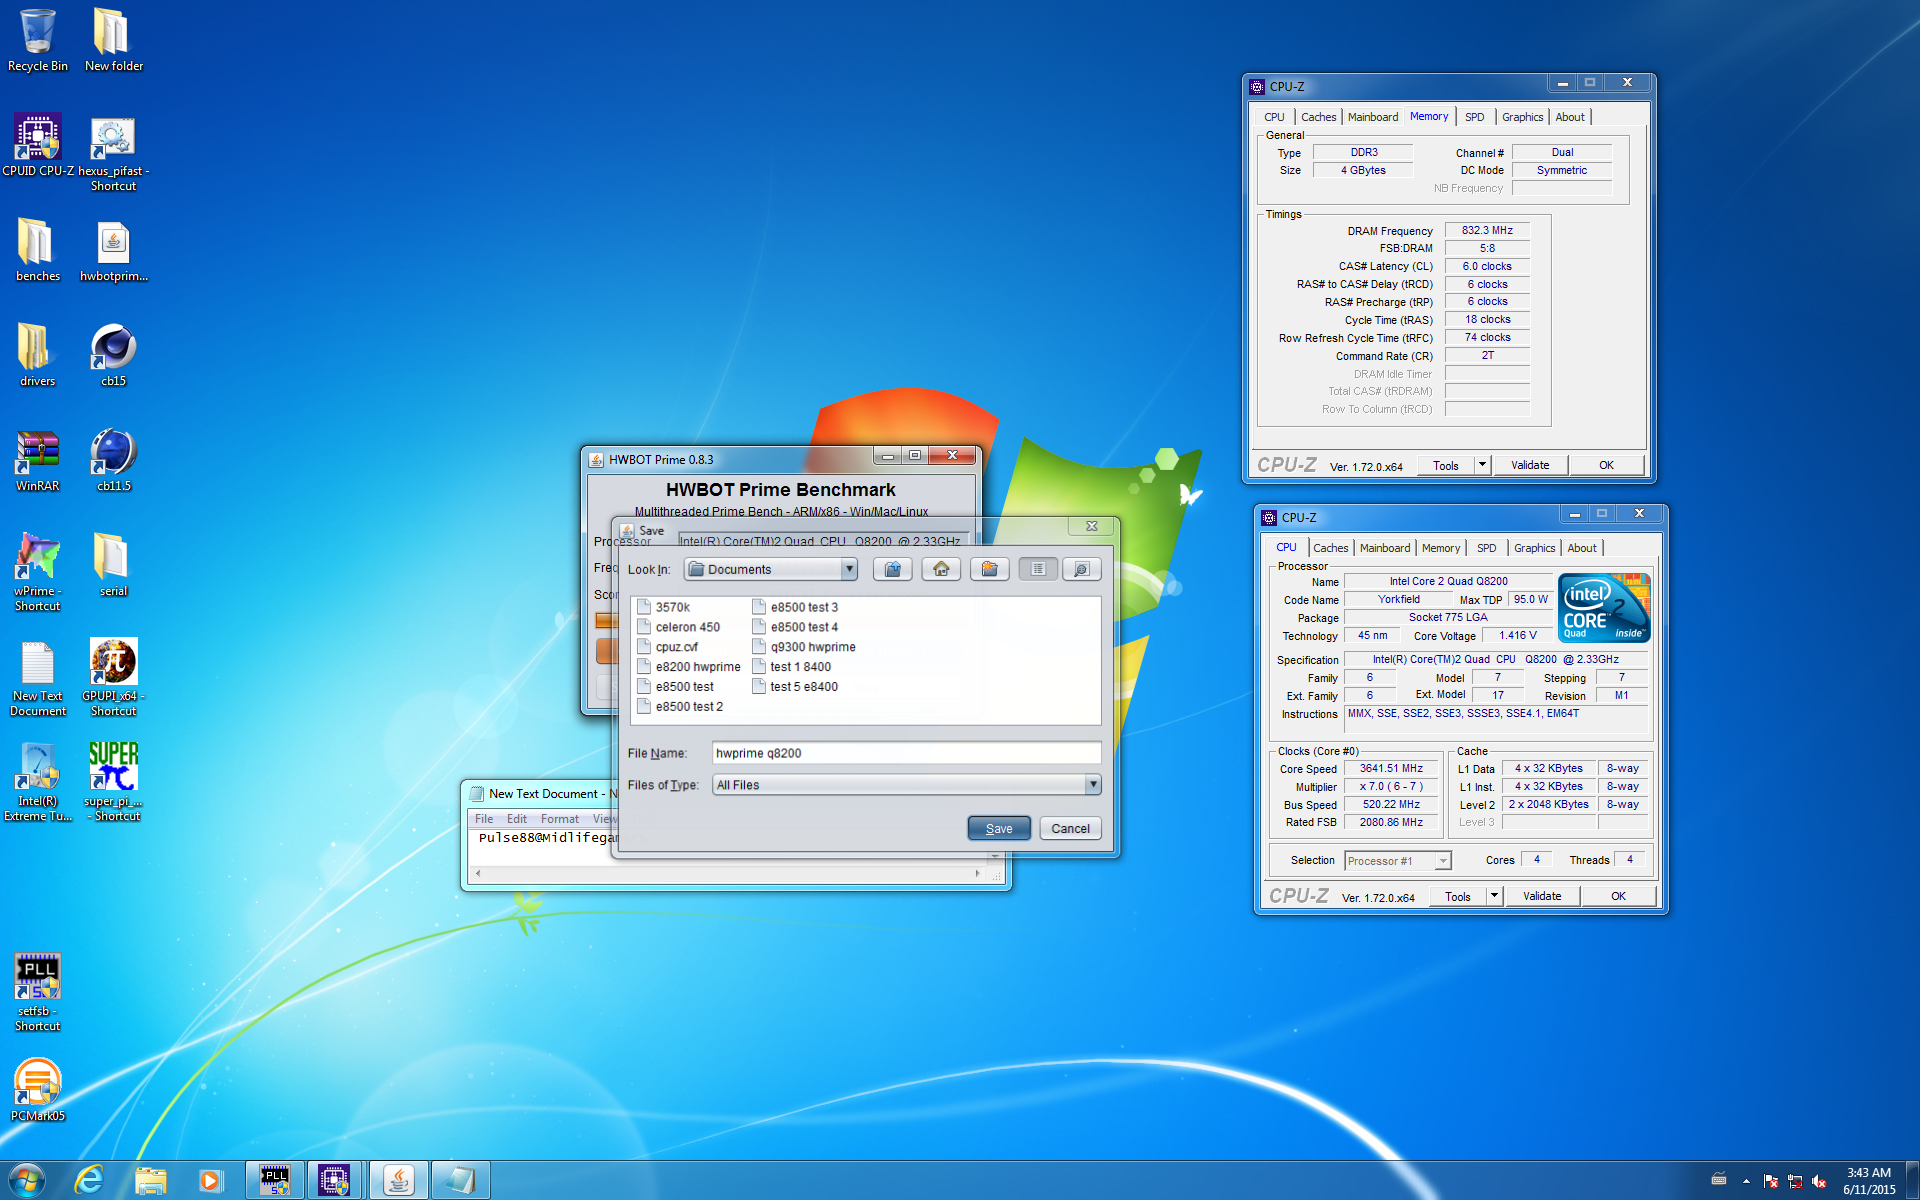Expand the Tools arrow in lower CPU-Z window
1920x1200 pixels.
[x=1494, y=896]
